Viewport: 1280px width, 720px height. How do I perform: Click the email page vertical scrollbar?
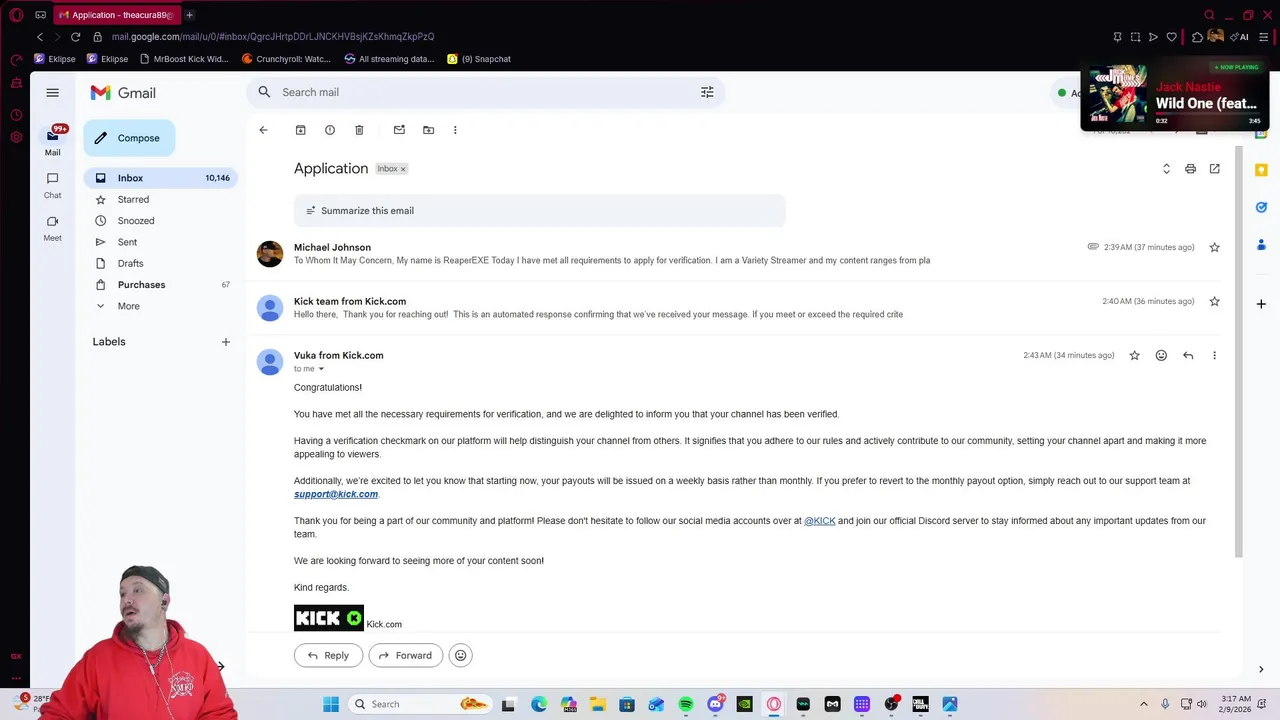coord(1239,350)
